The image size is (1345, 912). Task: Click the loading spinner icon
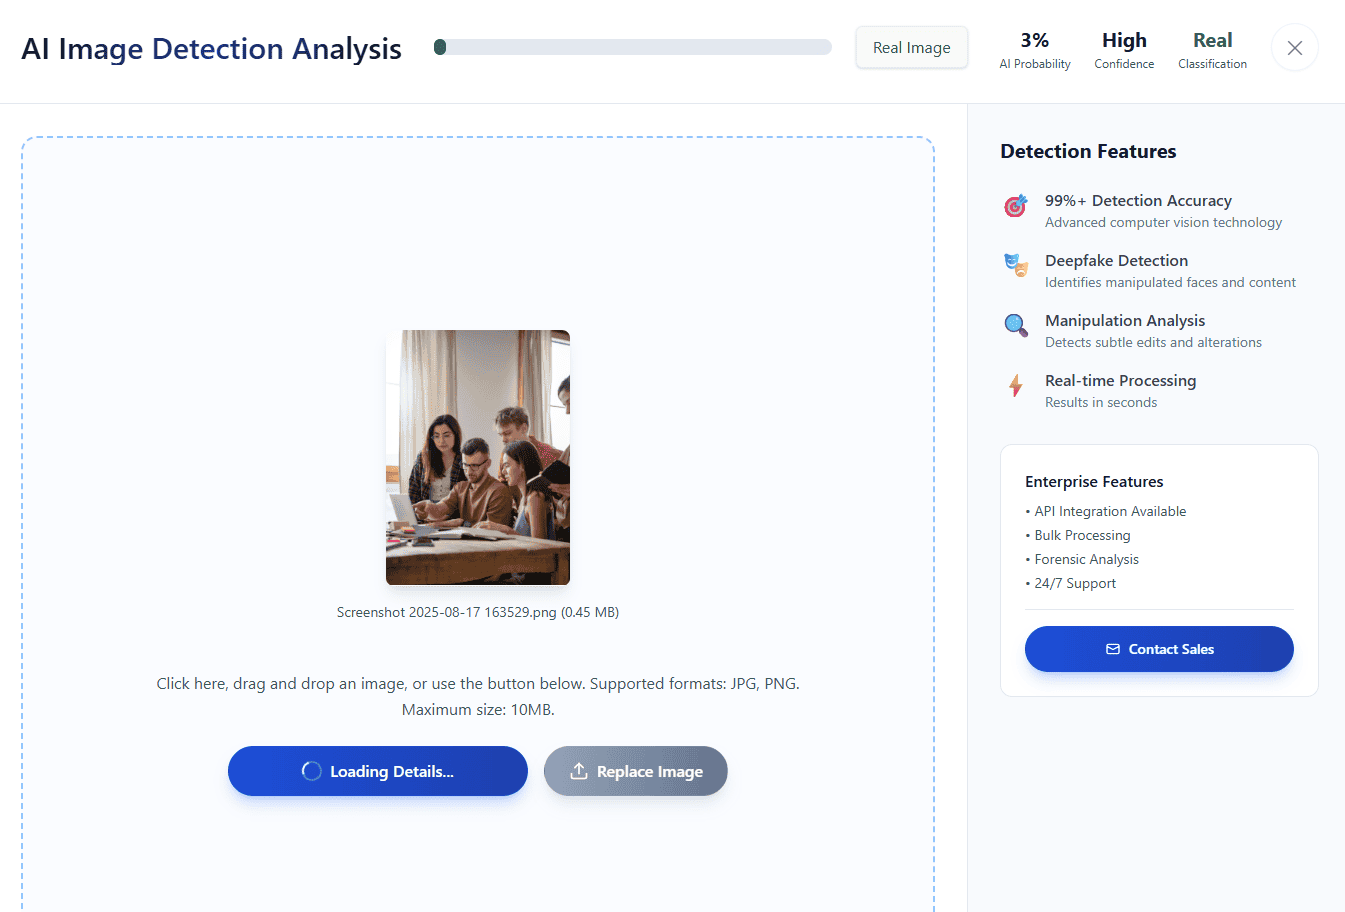312,771
